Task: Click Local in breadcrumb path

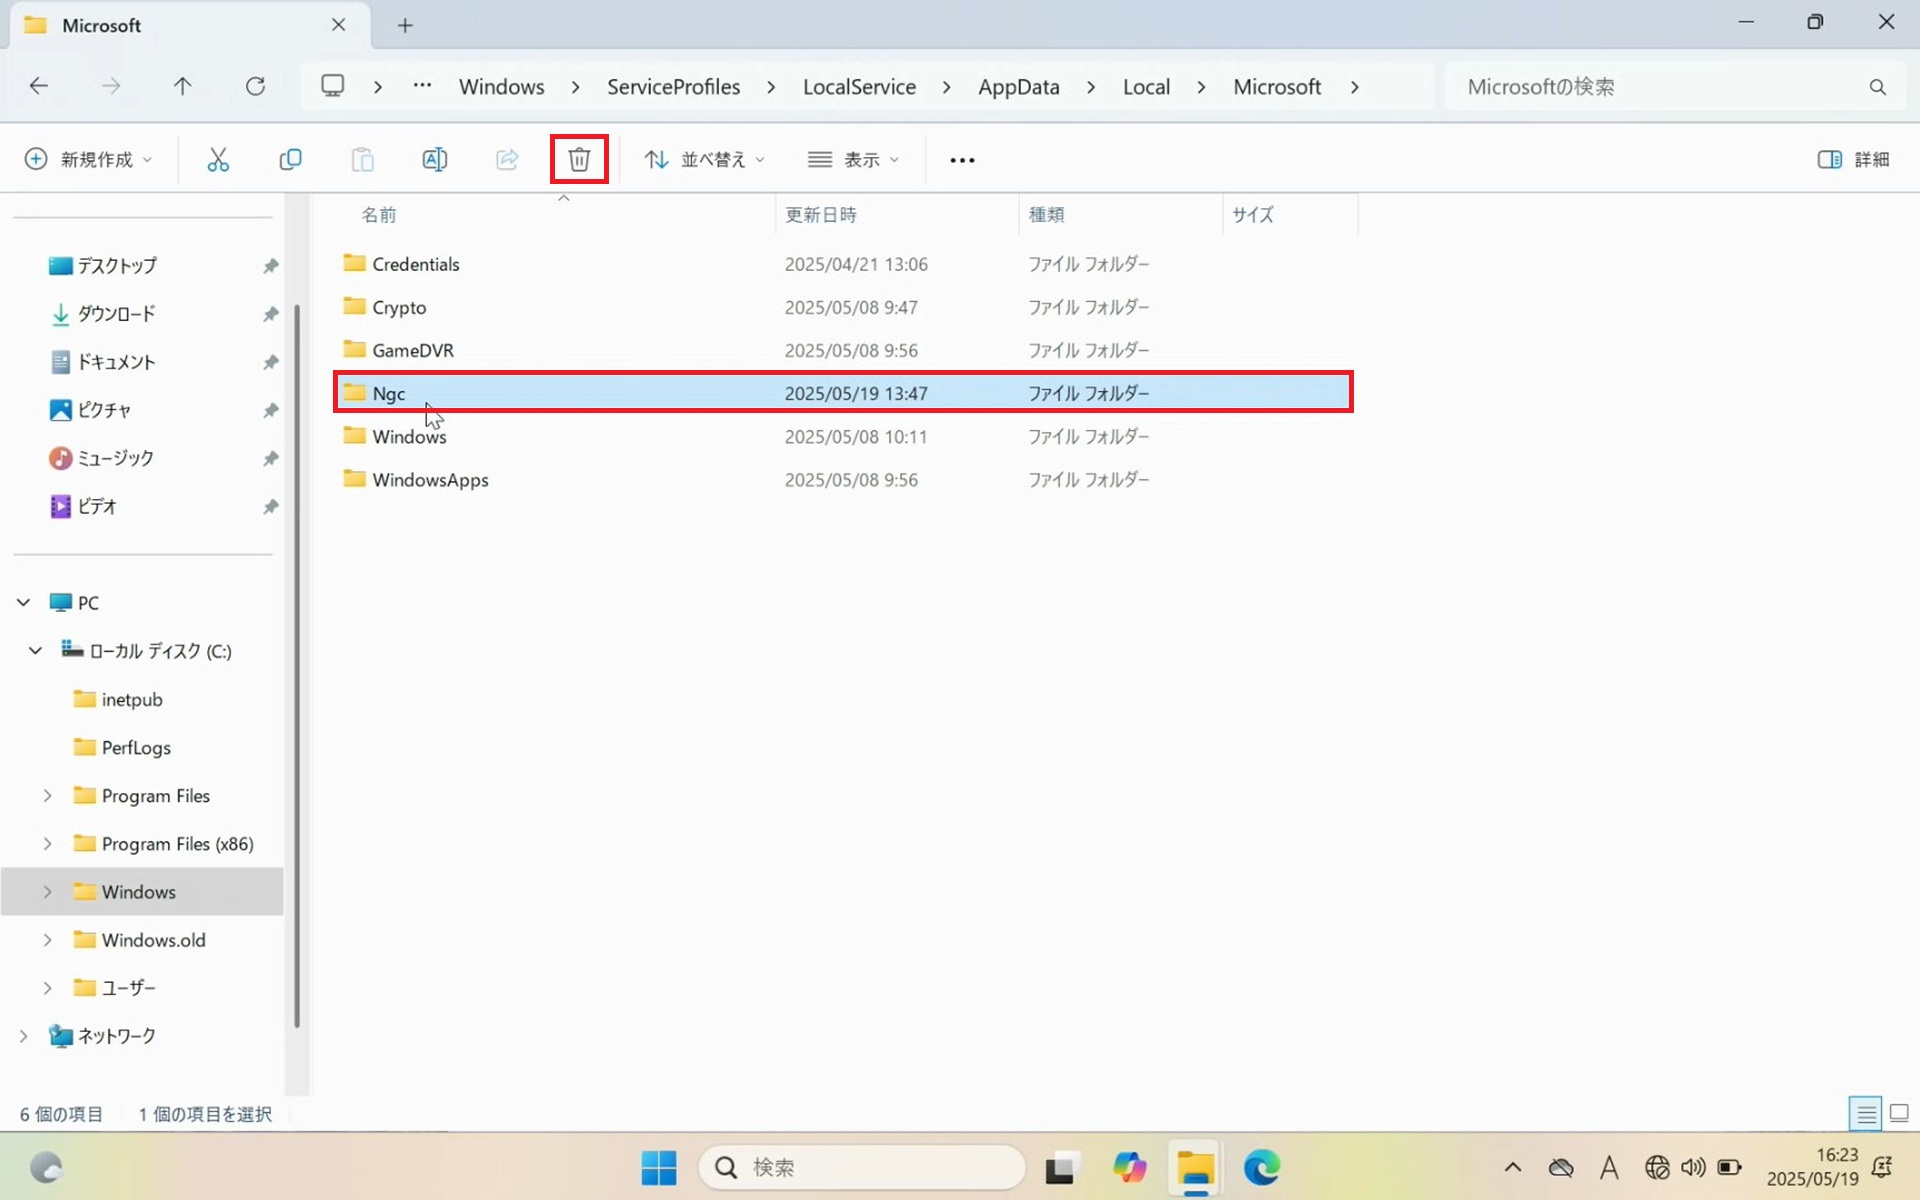Action: tap(1146, 87)
